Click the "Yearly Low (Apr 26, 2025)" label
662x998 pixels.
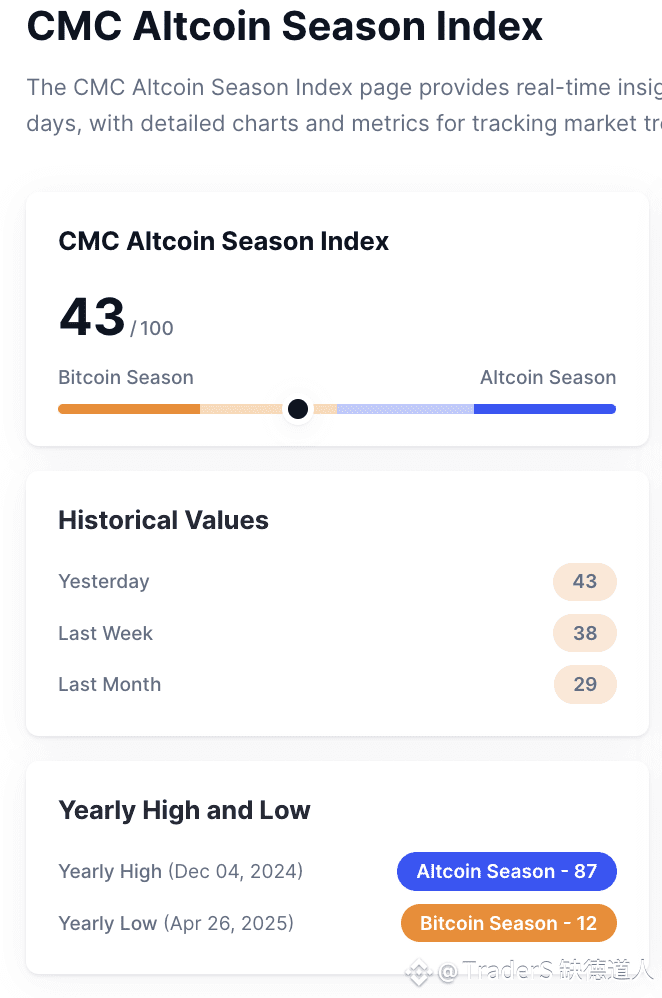point(176,923)
